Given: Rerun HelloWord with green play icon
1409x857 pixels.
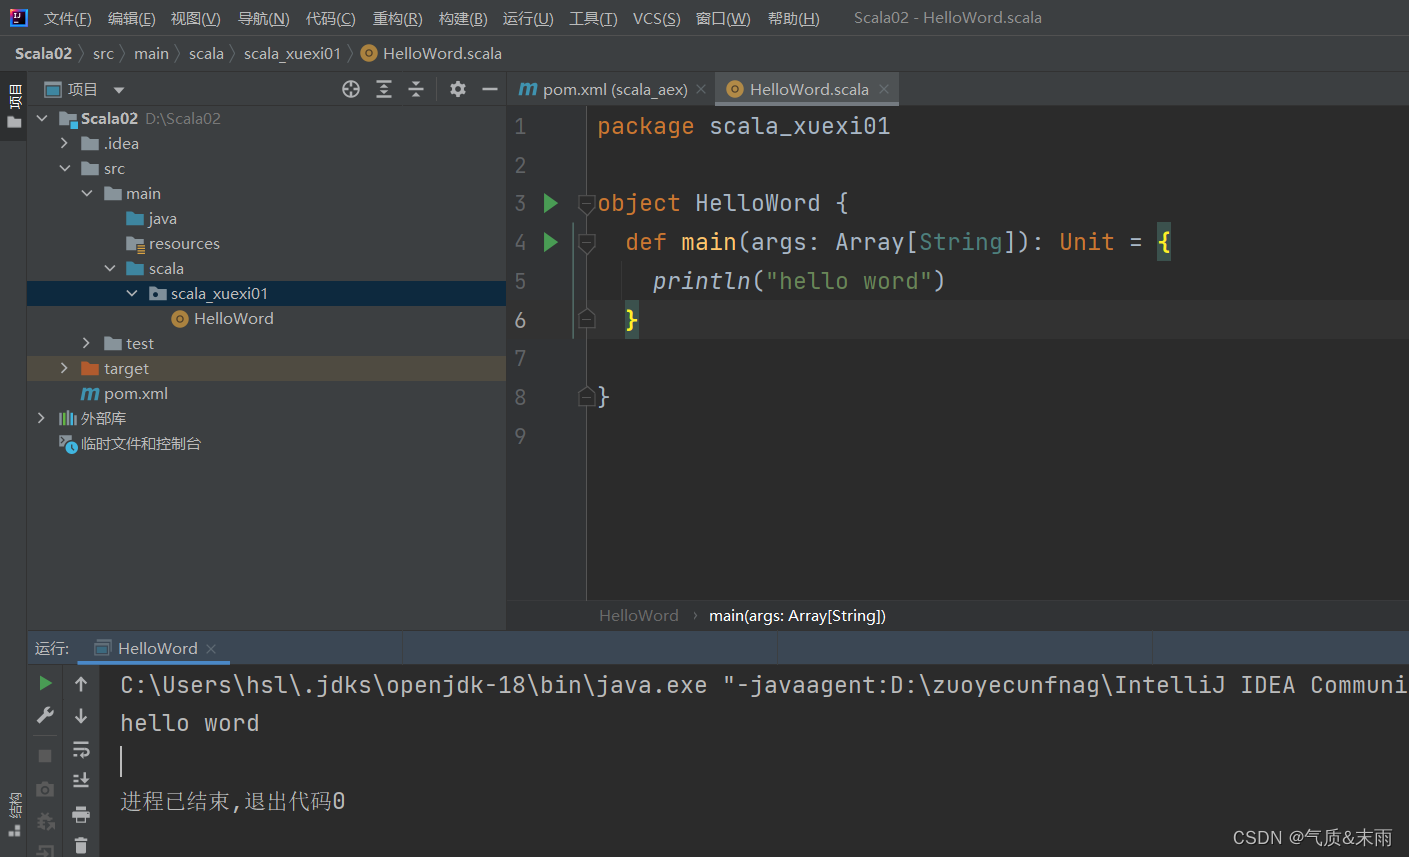Looking at the screenshot, I should coord(45,683).
